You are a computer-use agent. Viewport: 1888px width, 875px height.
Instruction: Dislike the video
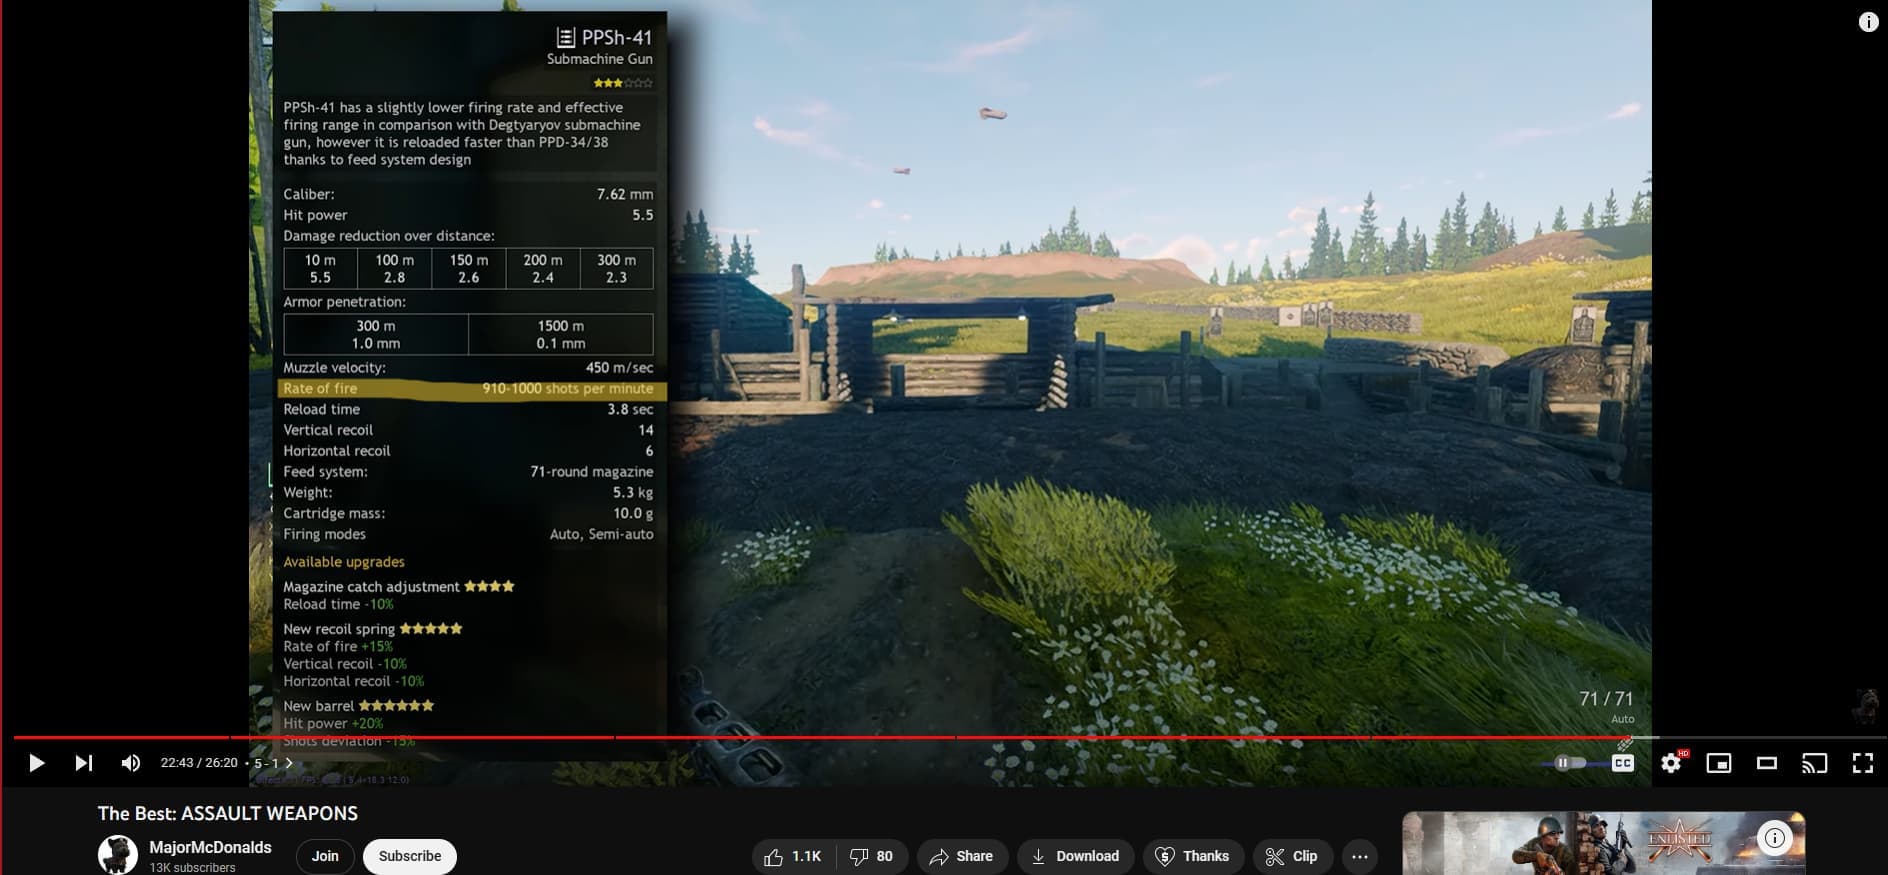coord(871,856)
